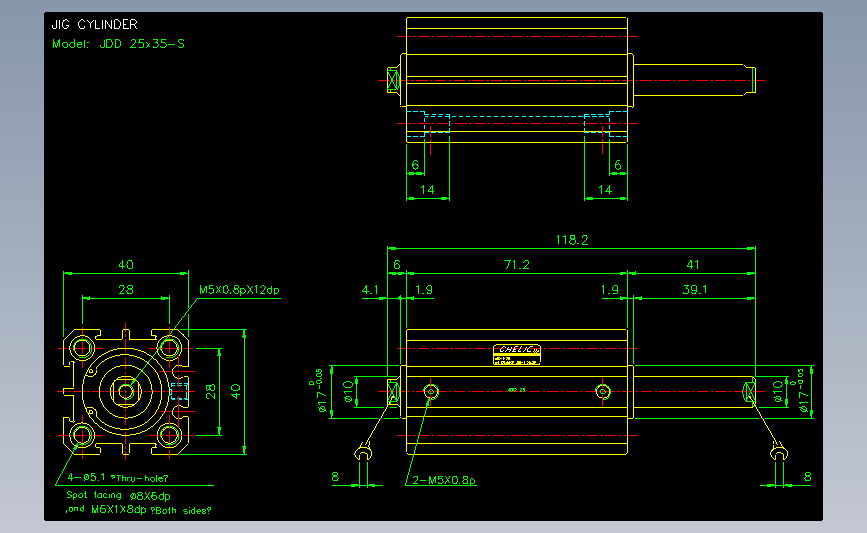
Task: Select the M5X0.8pX12dp thread callout
Action: (x=239, y=290)
